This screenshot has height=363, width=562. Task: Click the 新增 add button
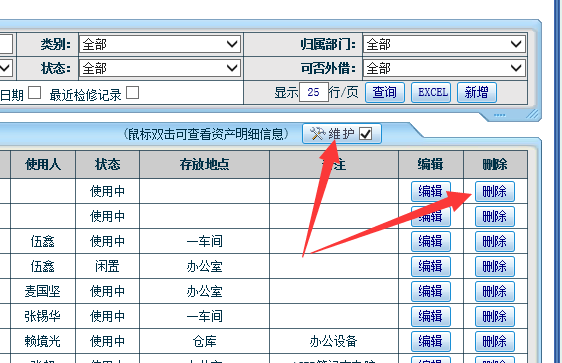point(477,92)
